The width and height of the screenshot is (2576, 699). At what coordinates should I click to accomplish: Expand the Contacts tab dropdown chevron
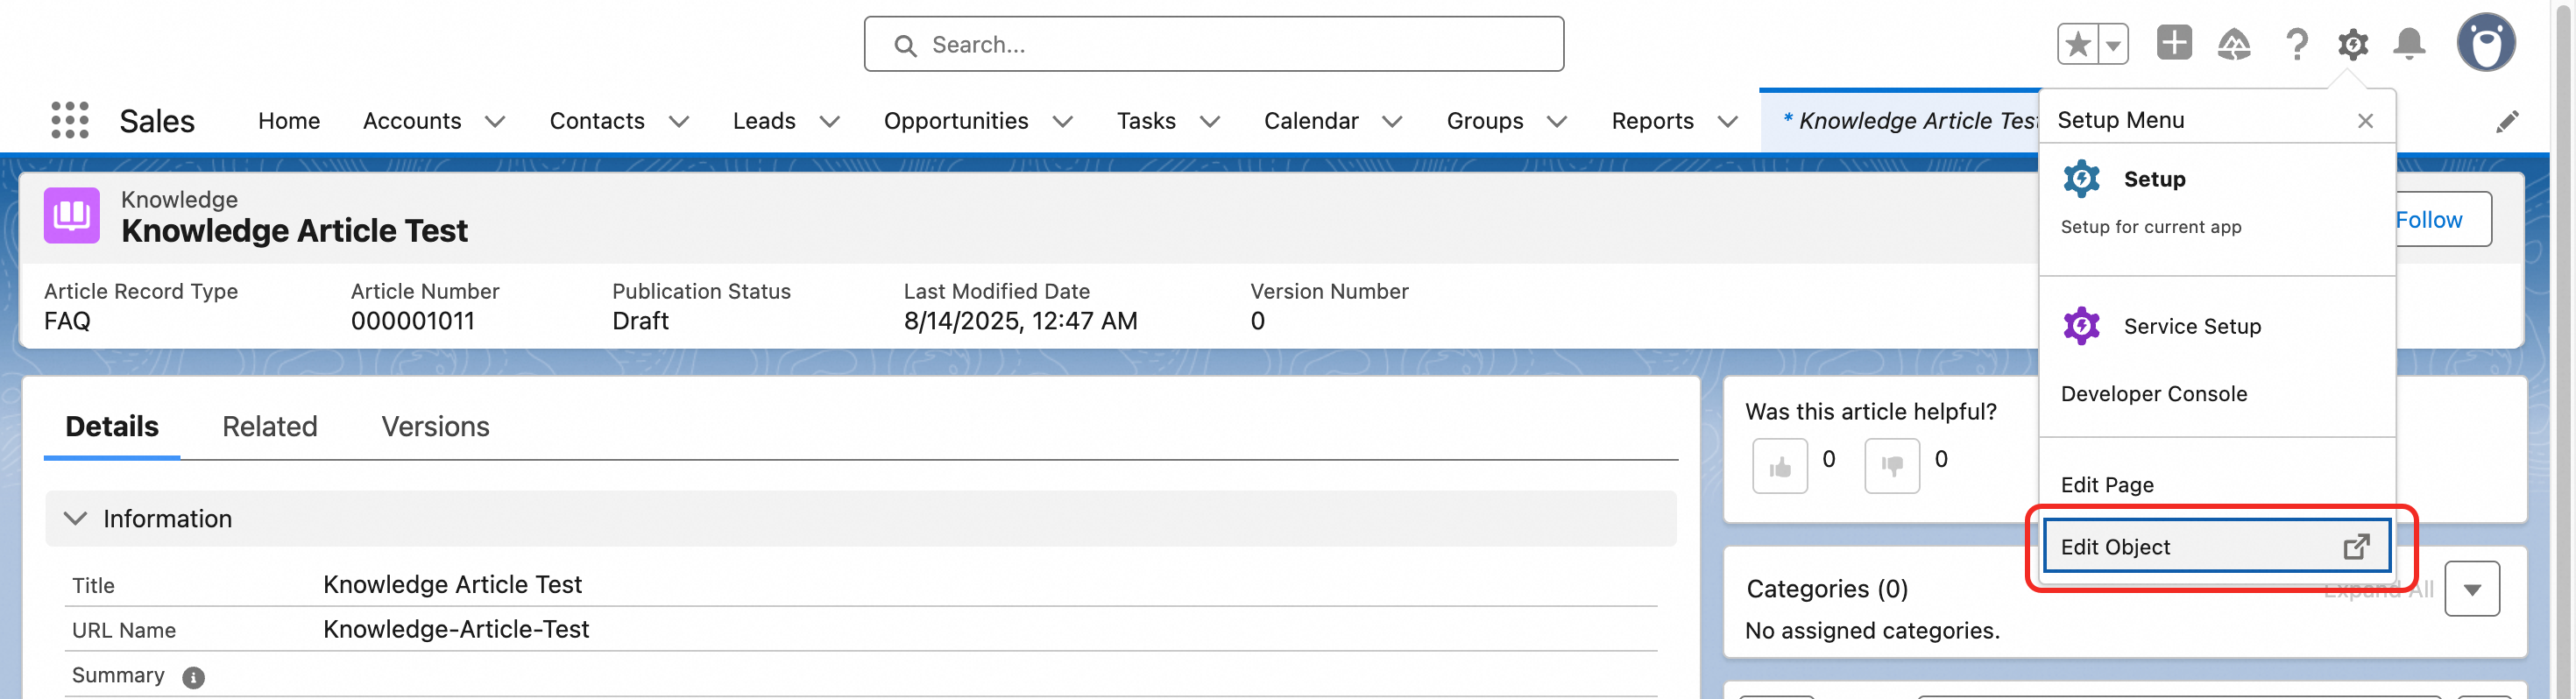pyautogui.click(x=679, y=122)
